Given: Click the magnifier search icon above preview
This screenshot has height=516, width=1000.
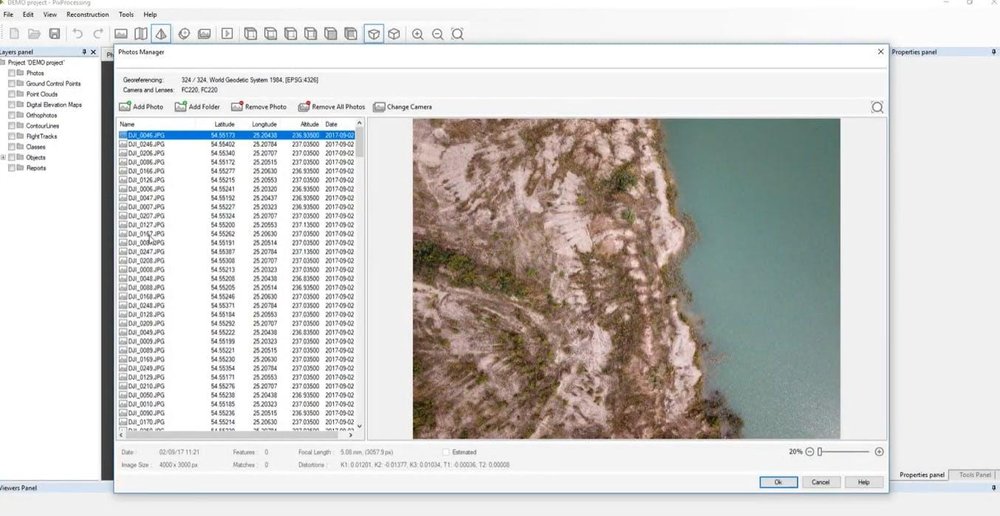Looking at the screenshot, I should click(x=877, y=107).
